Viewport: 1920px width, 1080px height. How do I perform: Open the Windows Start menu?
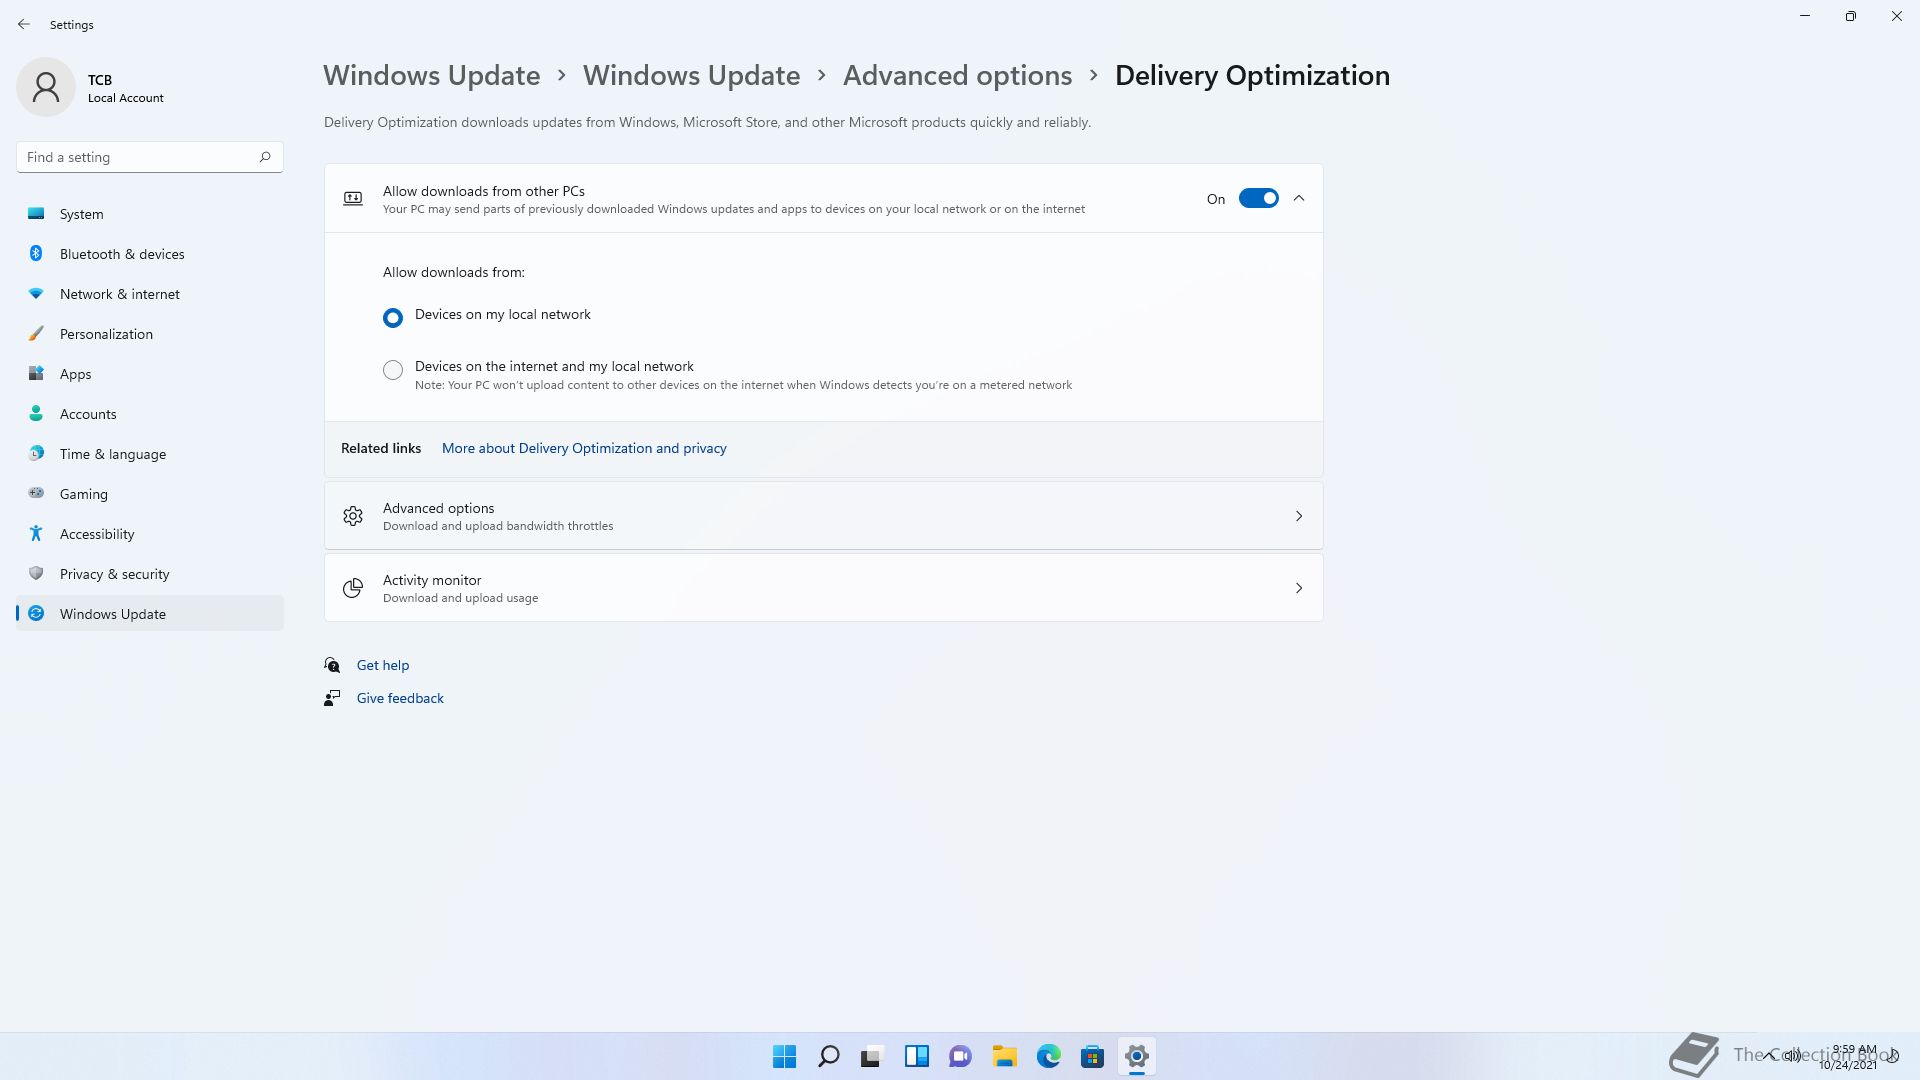784,1056
